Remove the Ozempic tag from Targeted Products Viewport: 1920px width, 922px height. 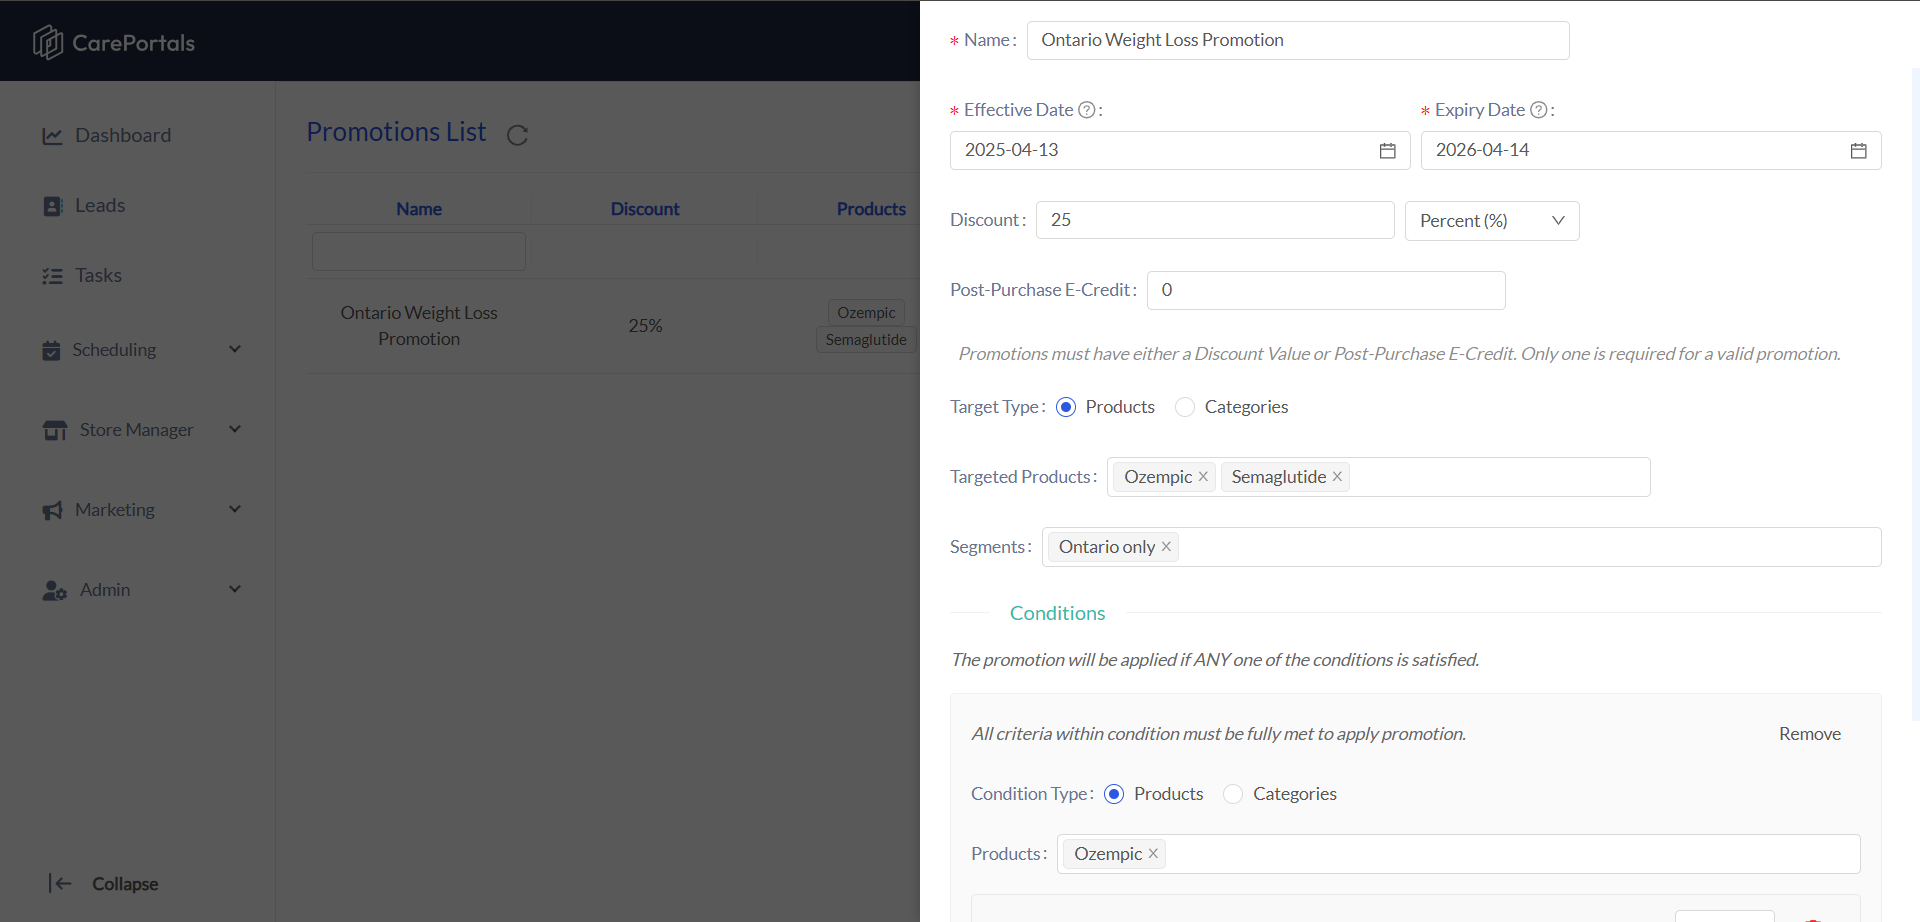click(1203, 477)
